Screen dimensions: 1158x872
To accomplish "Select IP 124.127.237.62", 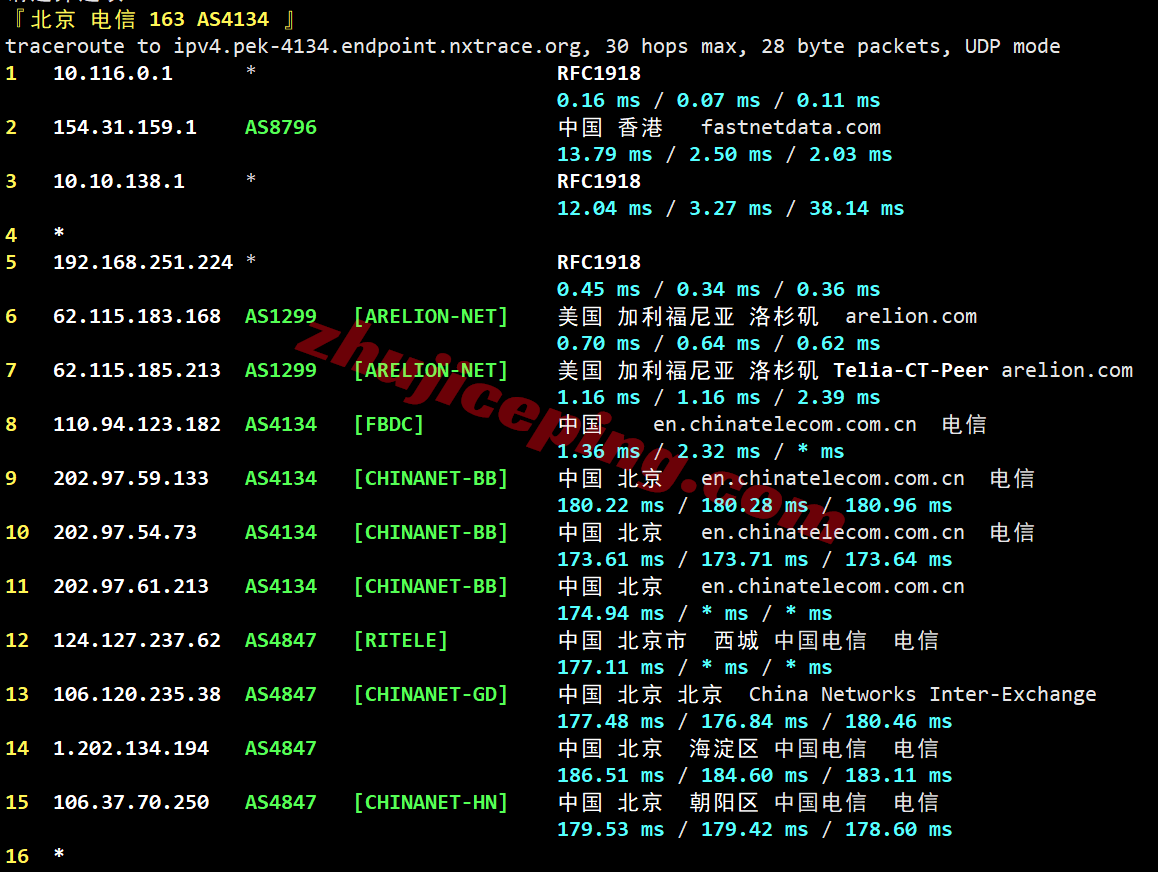I will click(x=137, y=640).
